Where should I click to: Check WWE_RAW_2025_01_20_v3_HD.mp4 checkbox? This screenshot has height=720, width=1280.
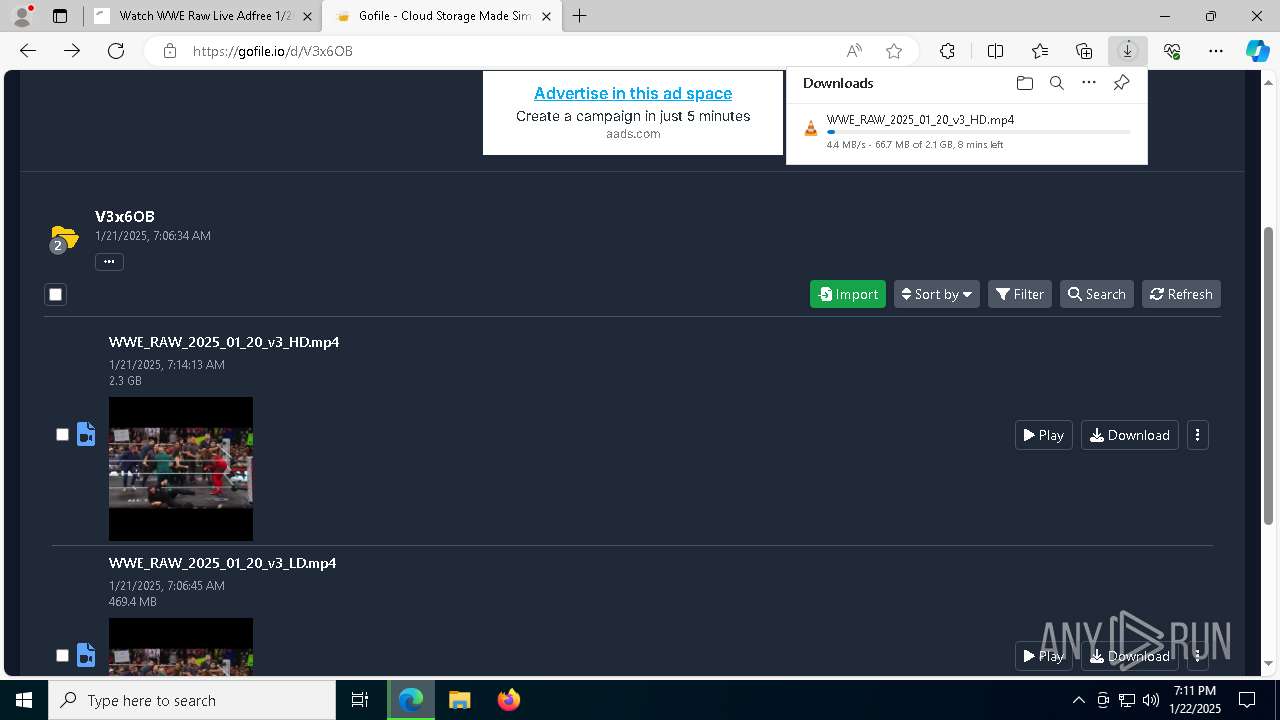tap(62, 434)
